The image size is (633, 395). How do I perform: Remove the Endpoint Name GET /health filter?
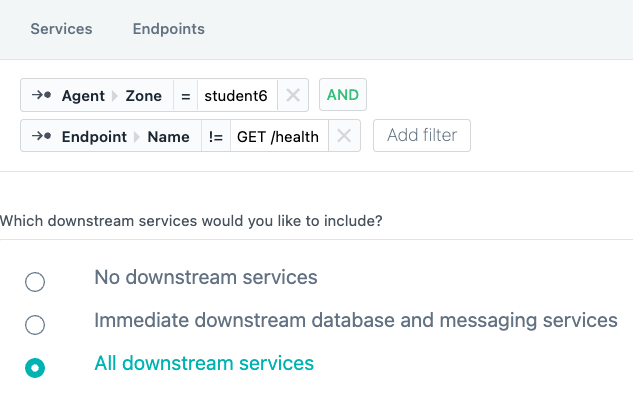click(344, 136)
